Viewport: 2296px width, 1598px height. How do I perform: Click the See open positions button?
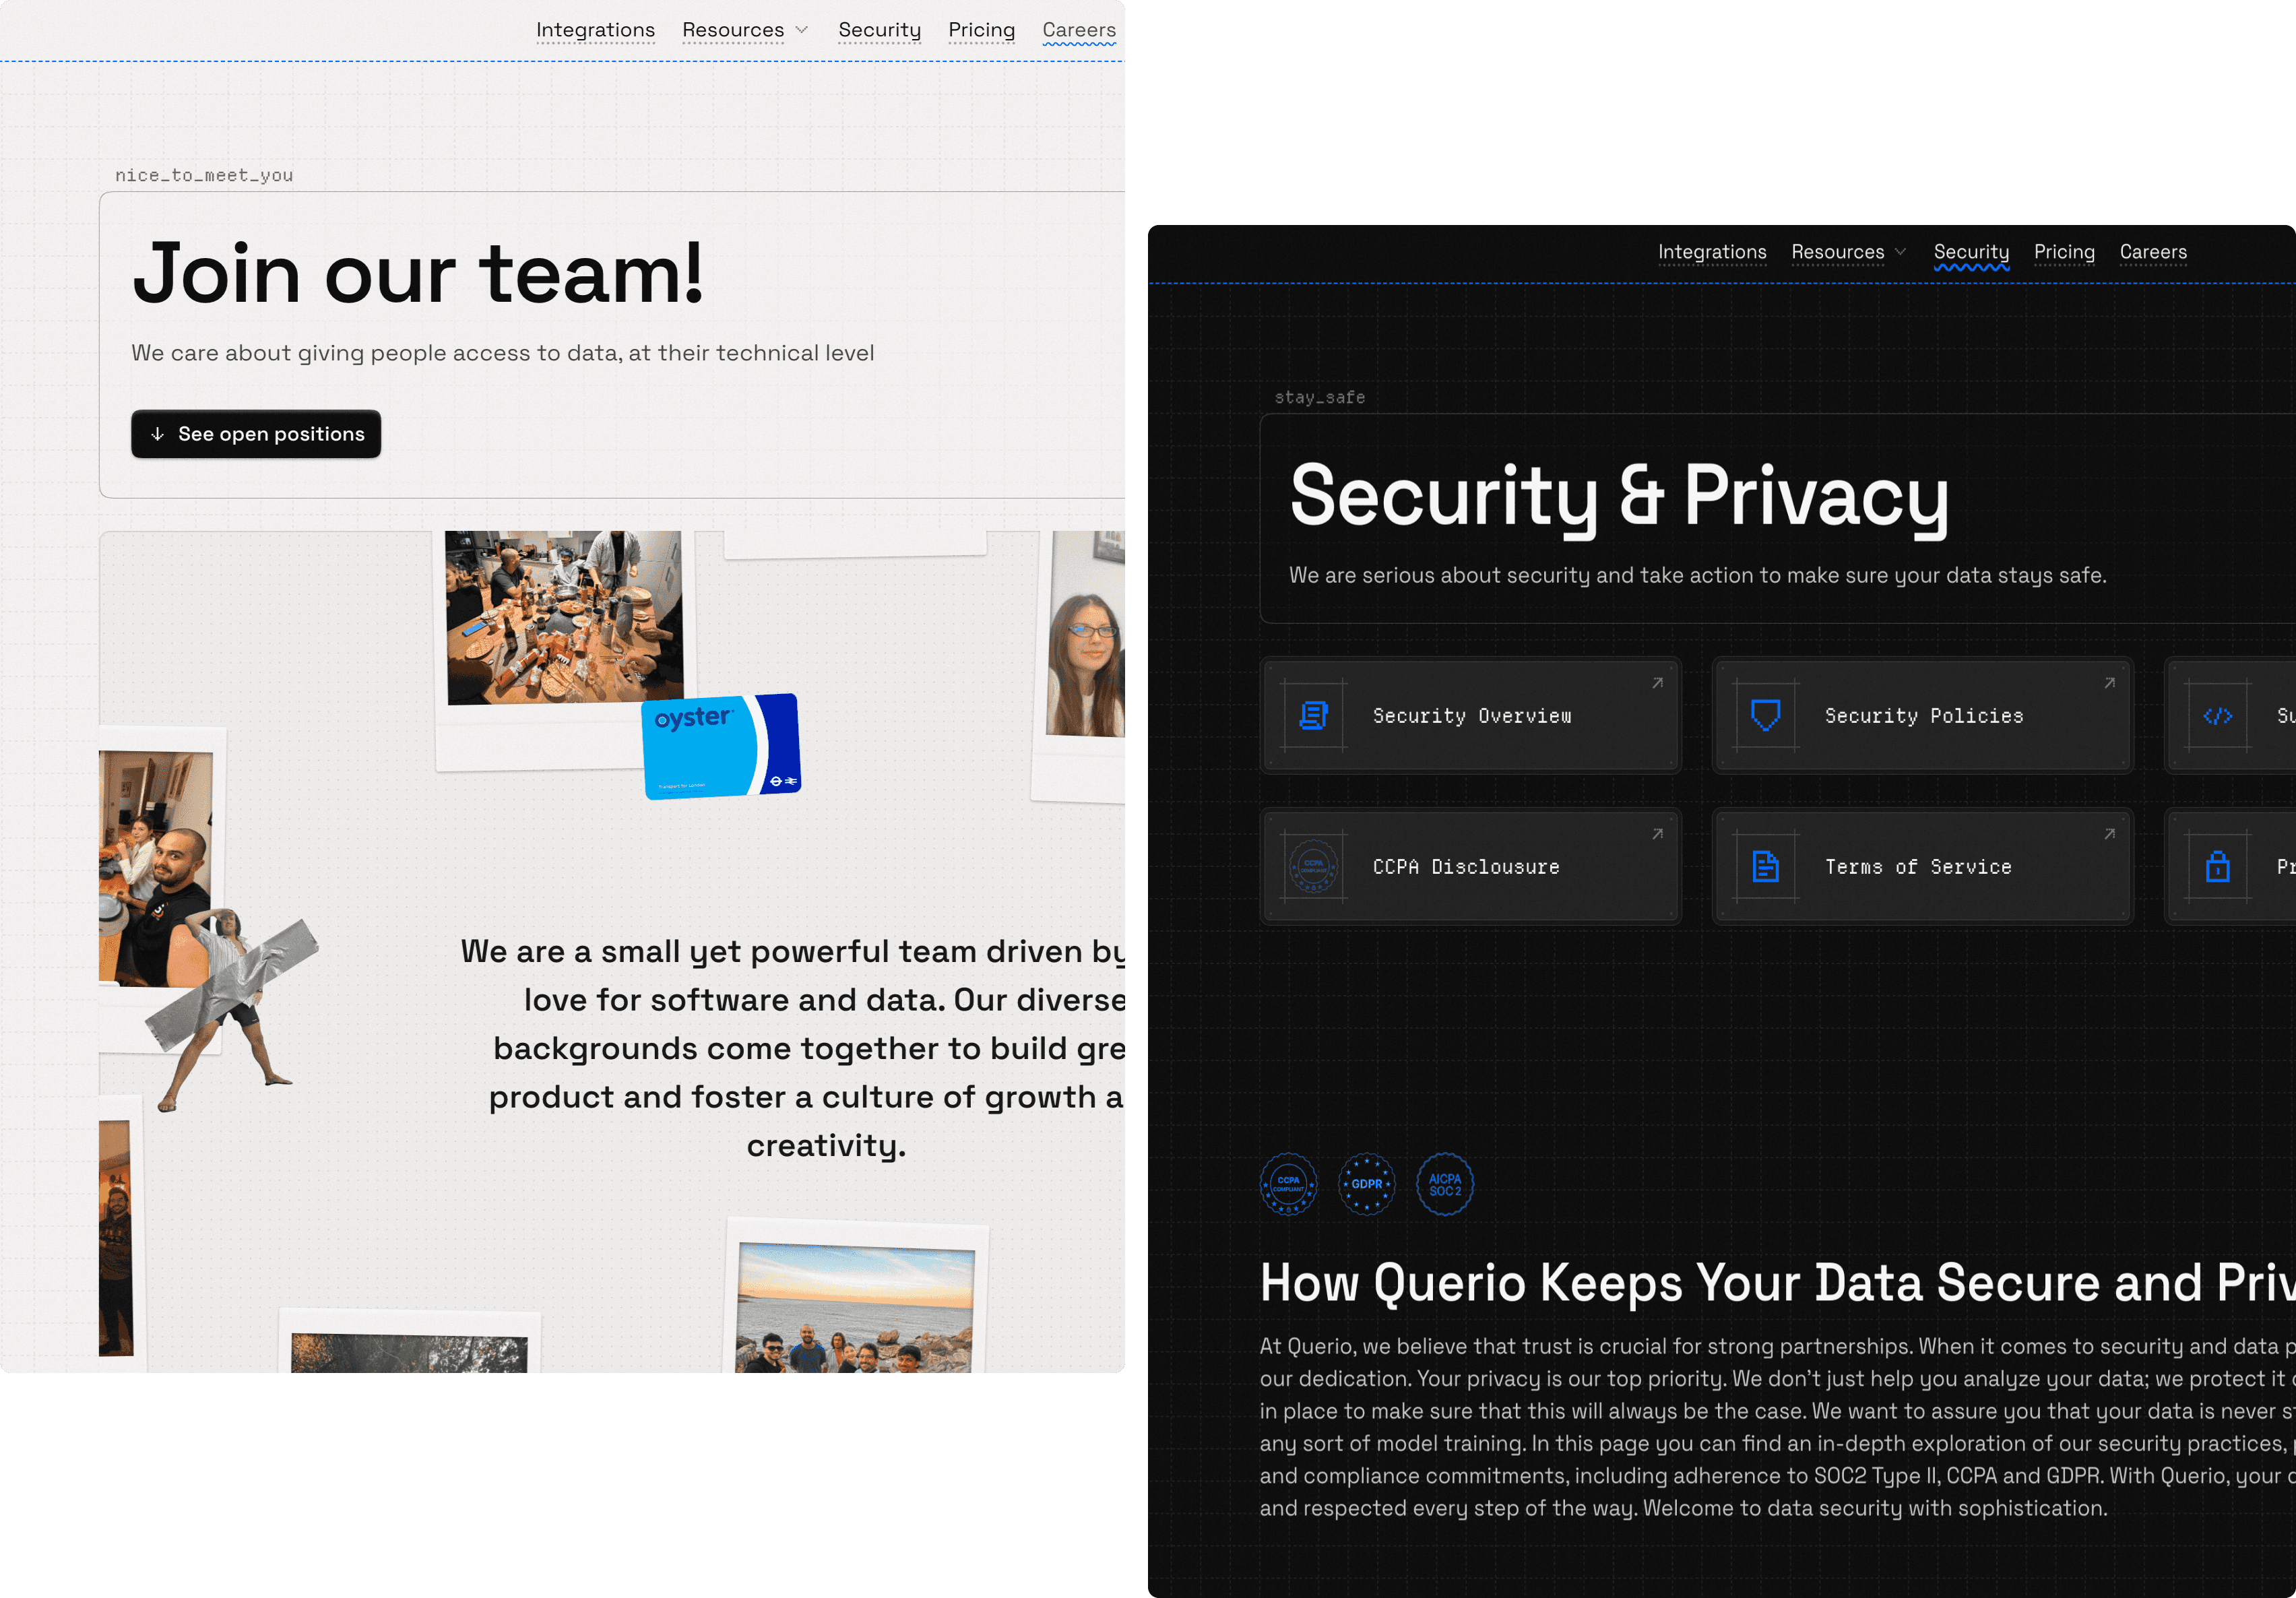256,434
